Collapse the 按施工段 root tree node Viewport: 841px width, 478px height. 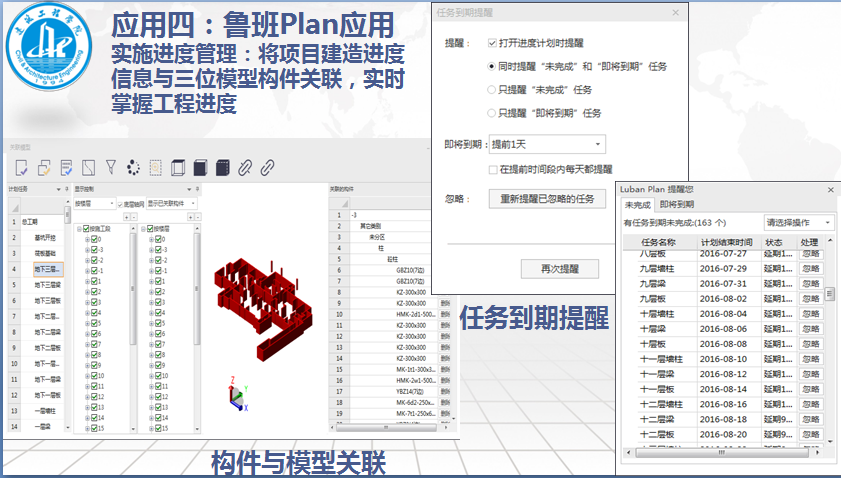coord(79,229)
